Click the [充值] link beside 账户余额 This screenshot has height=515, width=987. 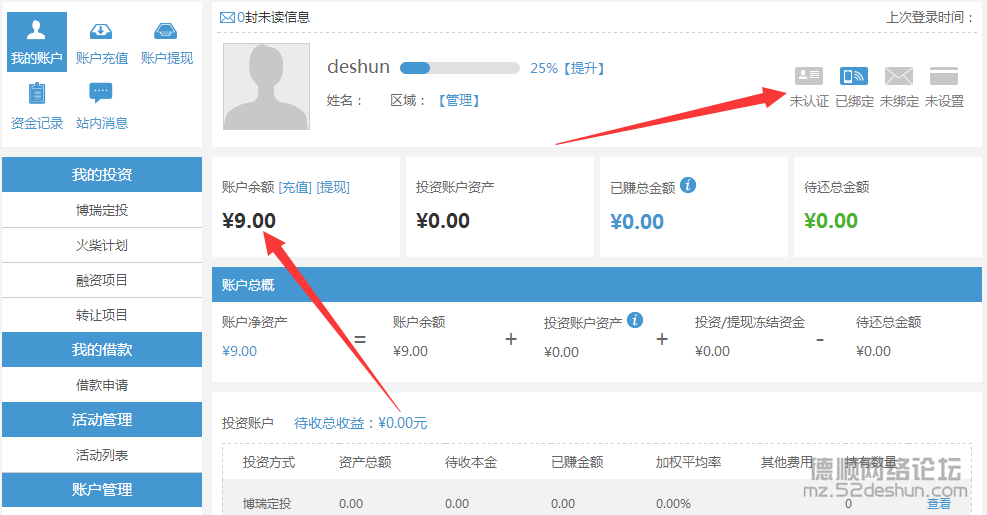[x=295, y=187]
